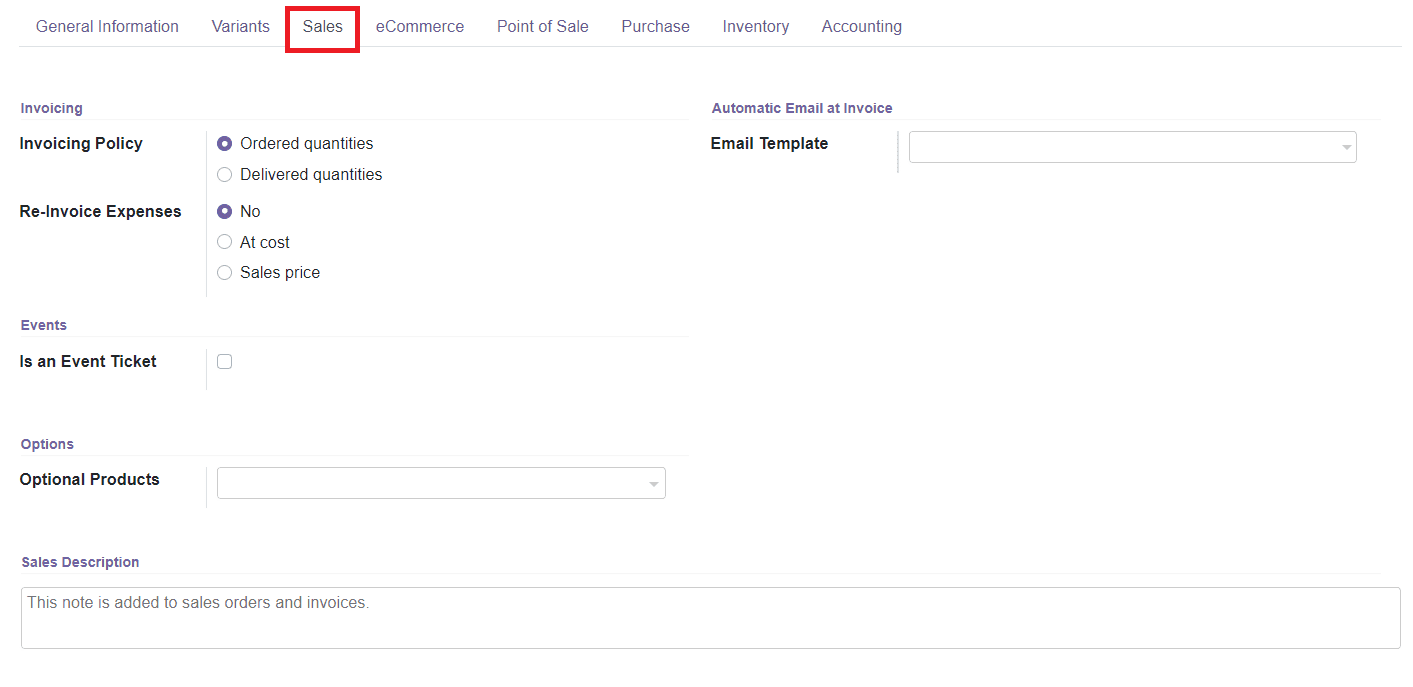Select the currently active Sales tab

(322, 26)
